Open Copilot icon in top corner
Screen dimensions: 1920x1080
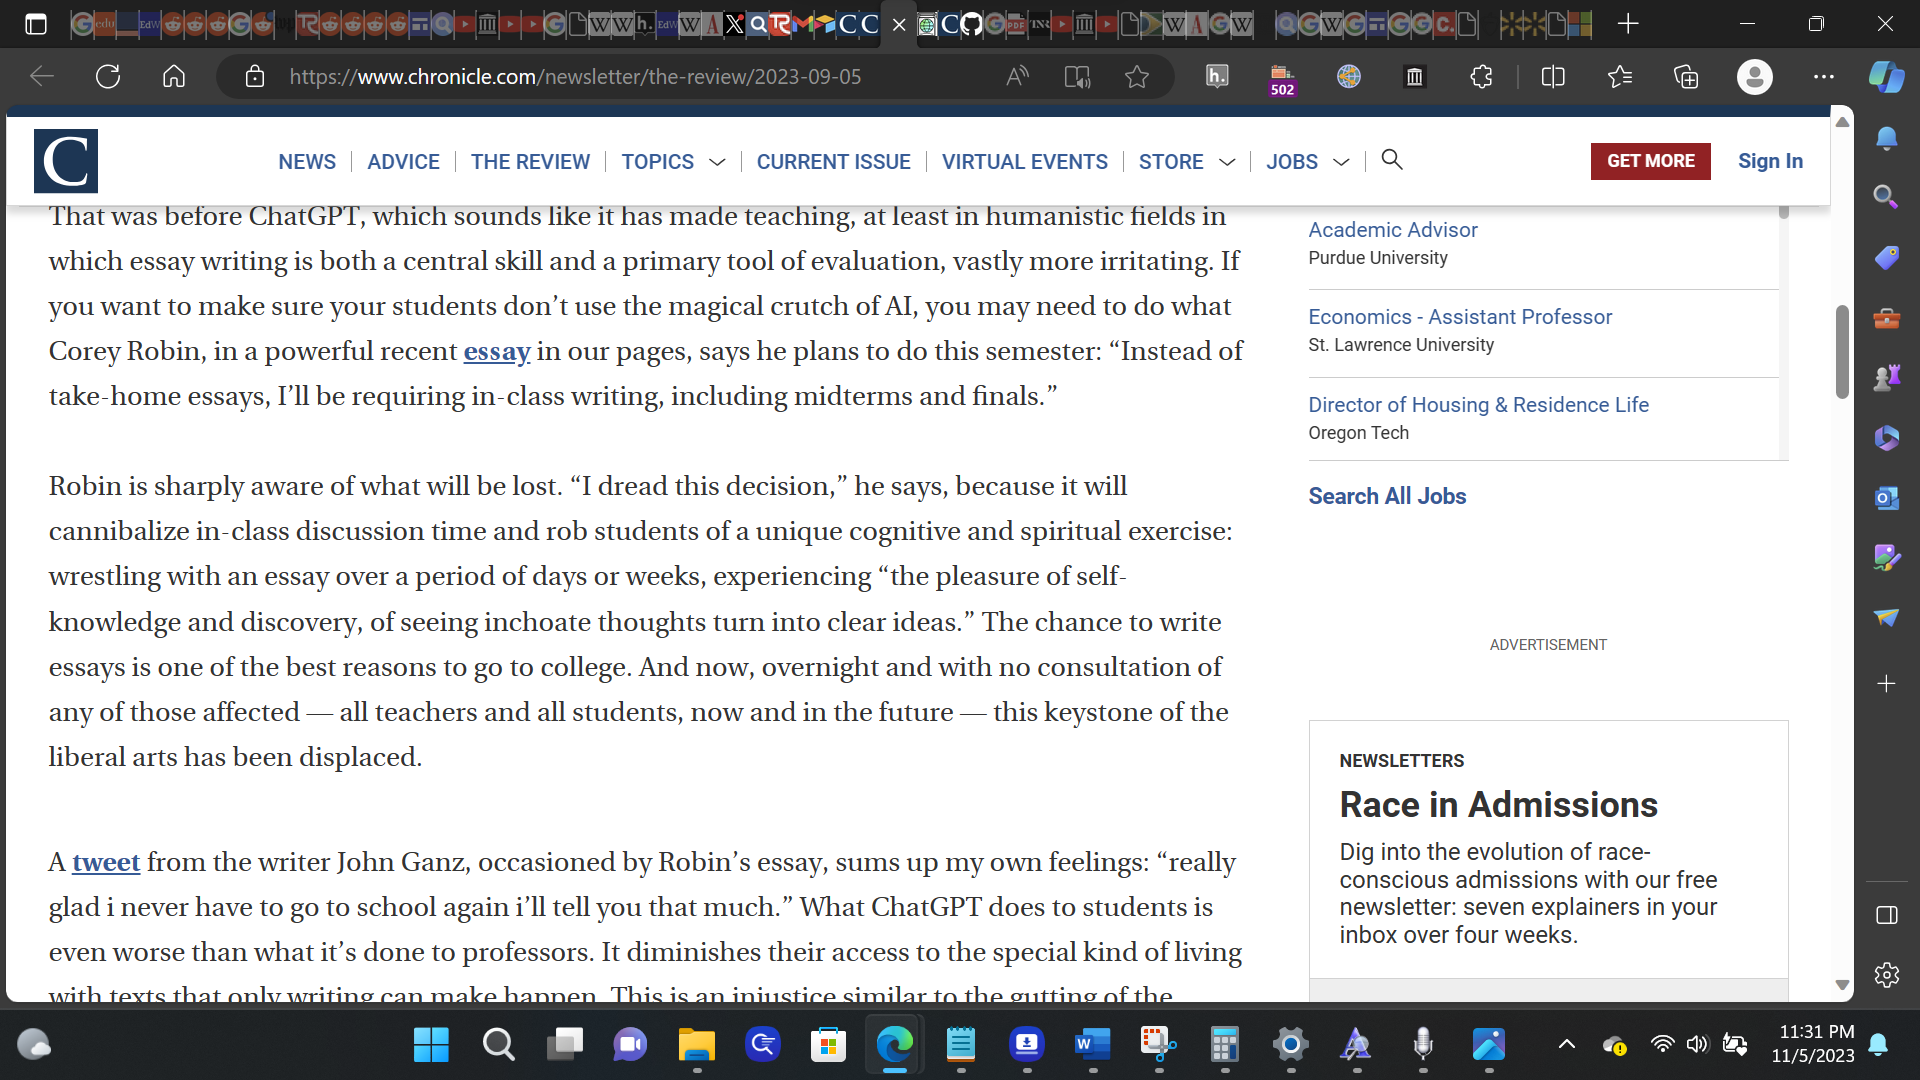click(x=1886, y=77)
